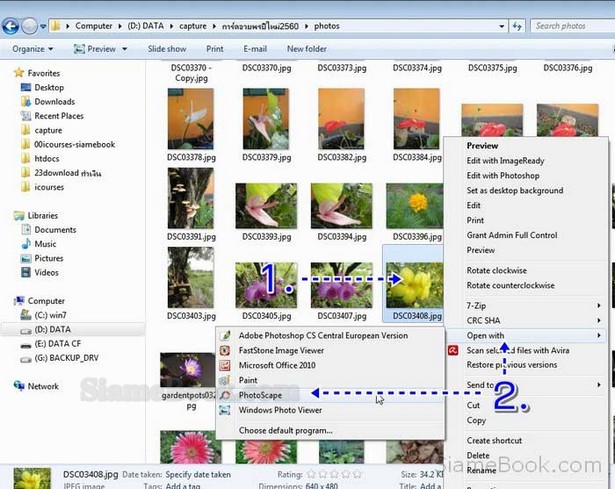This screenshot has width=615, height=489.
Task: Select the Libraries node icon
Action: (x=19, y=216)
